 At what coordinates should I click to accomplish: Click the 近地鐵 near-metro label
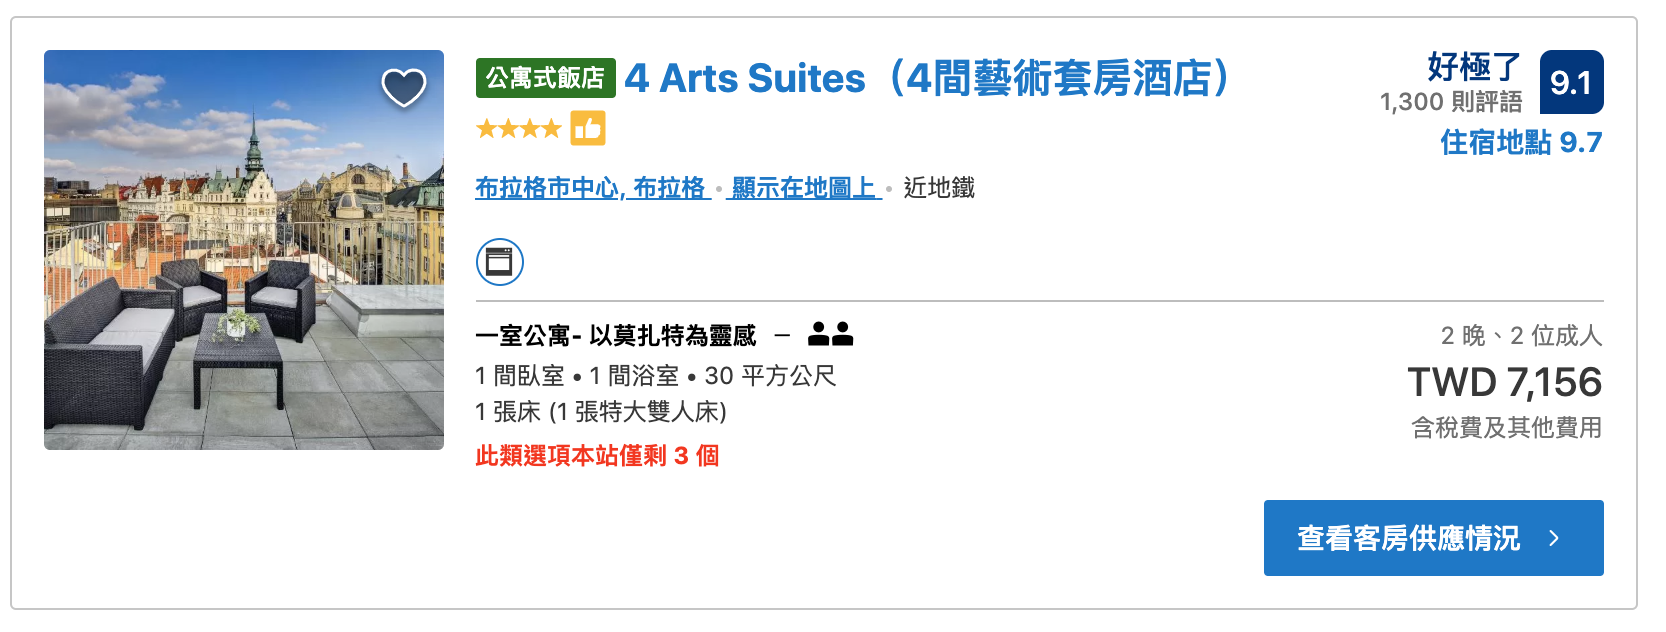[939, 187]
